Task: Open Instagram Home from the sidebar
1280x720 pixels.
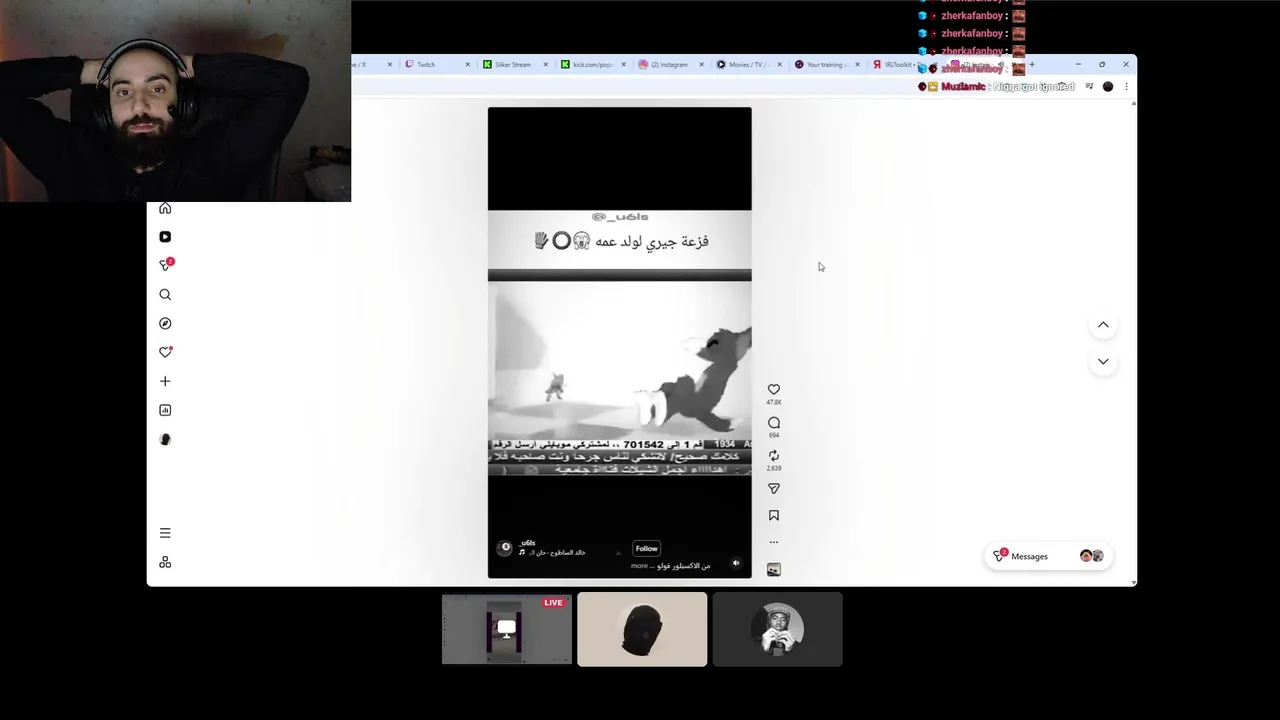Action: point(165,208)
